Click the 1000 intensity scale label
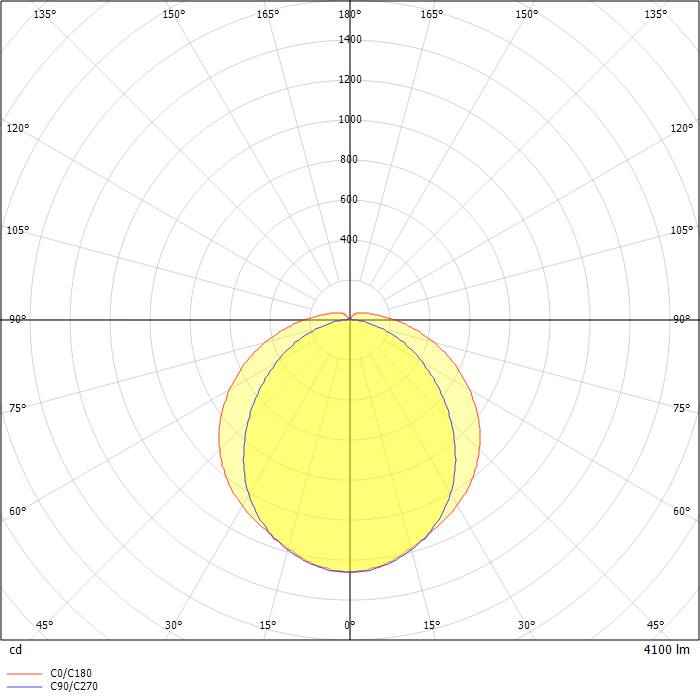Viewport: 700px width, 700px height. click(350, 119)
